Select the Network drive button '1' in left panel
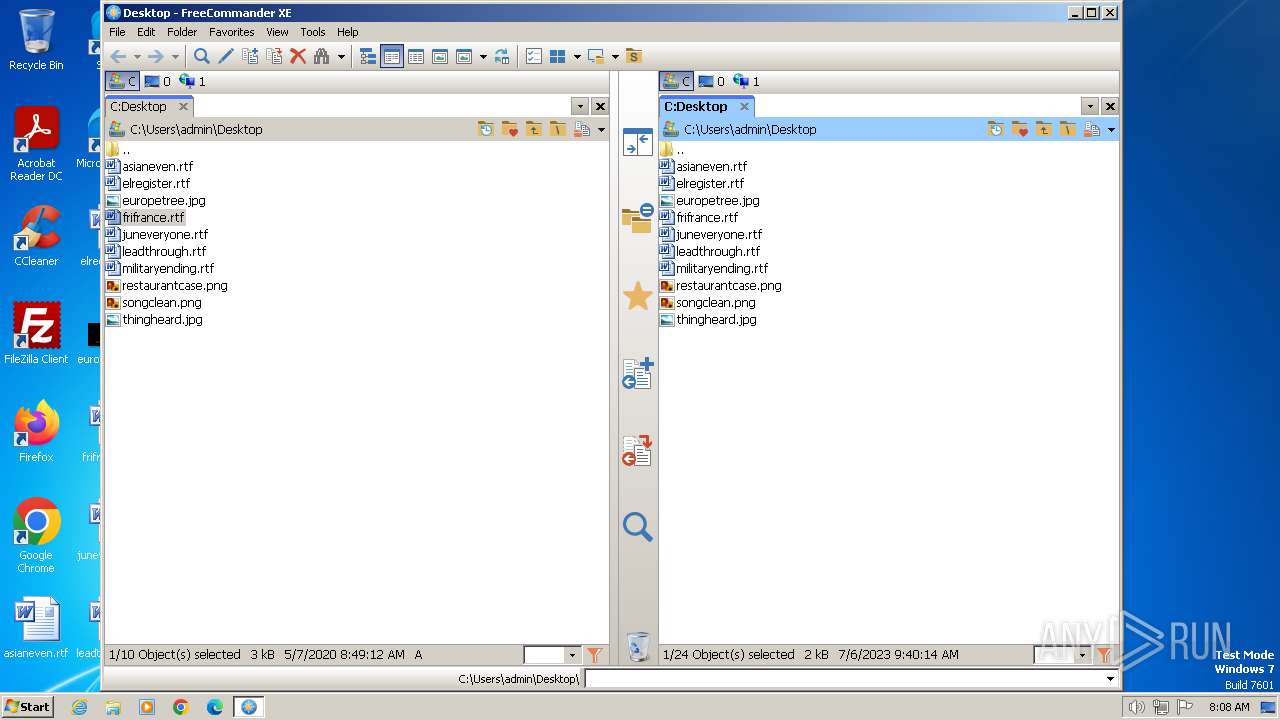This screenshot has width=1280, height=720. 193,81
